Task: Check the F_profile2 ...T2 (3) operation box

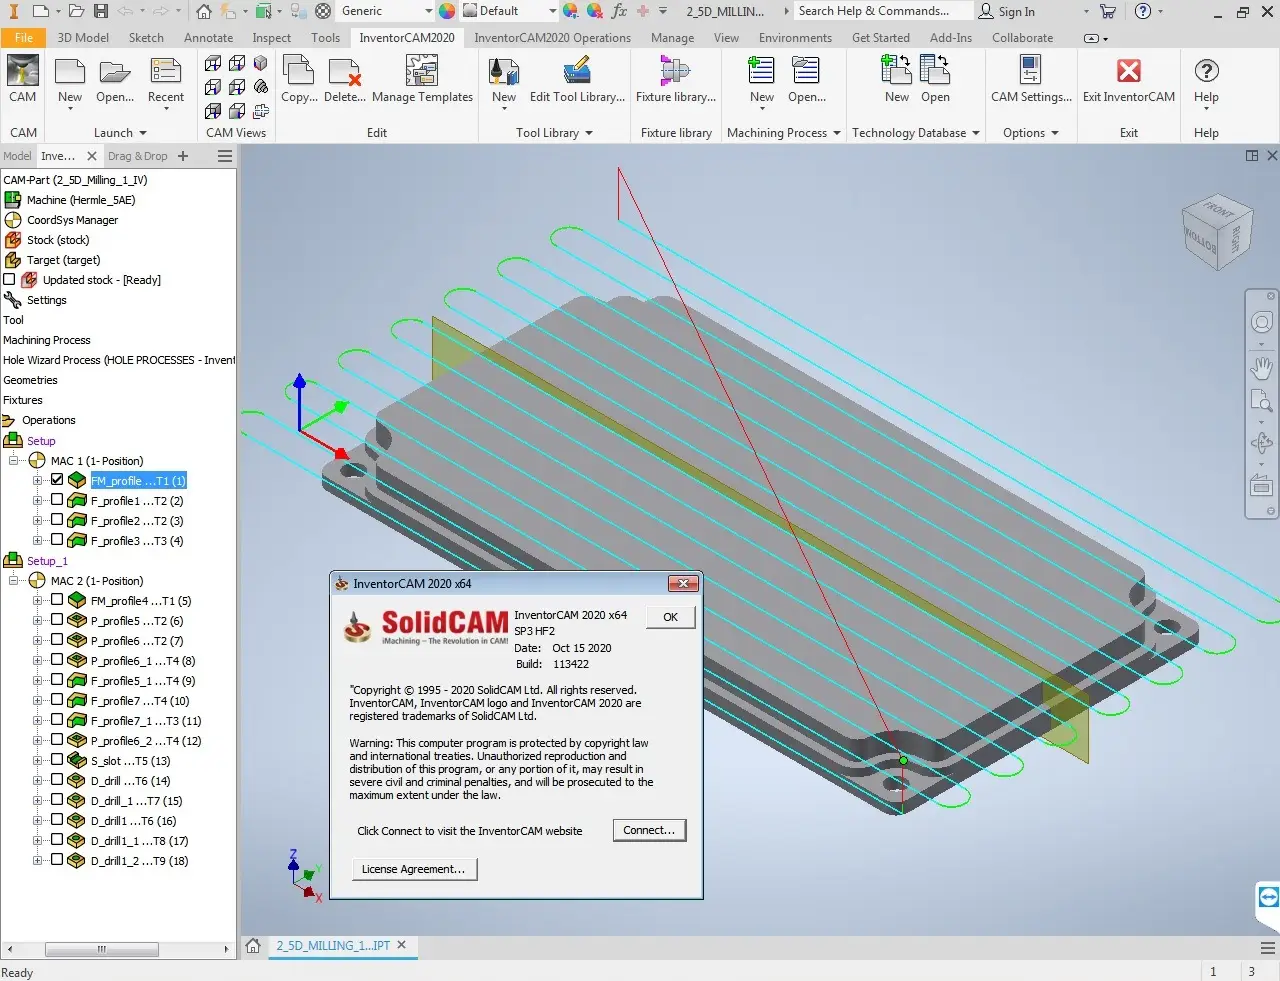Action: click(57, 520)
